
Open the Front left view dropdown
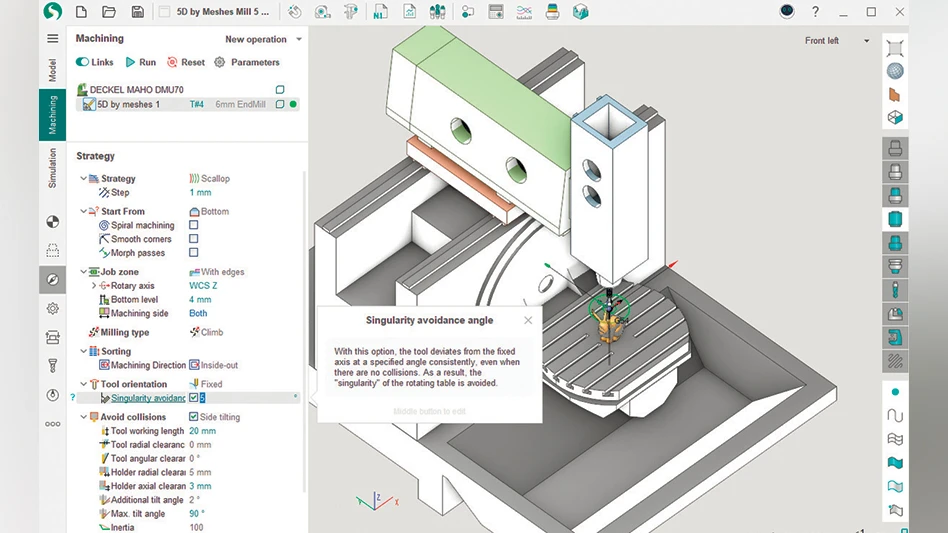coord(829,41)
